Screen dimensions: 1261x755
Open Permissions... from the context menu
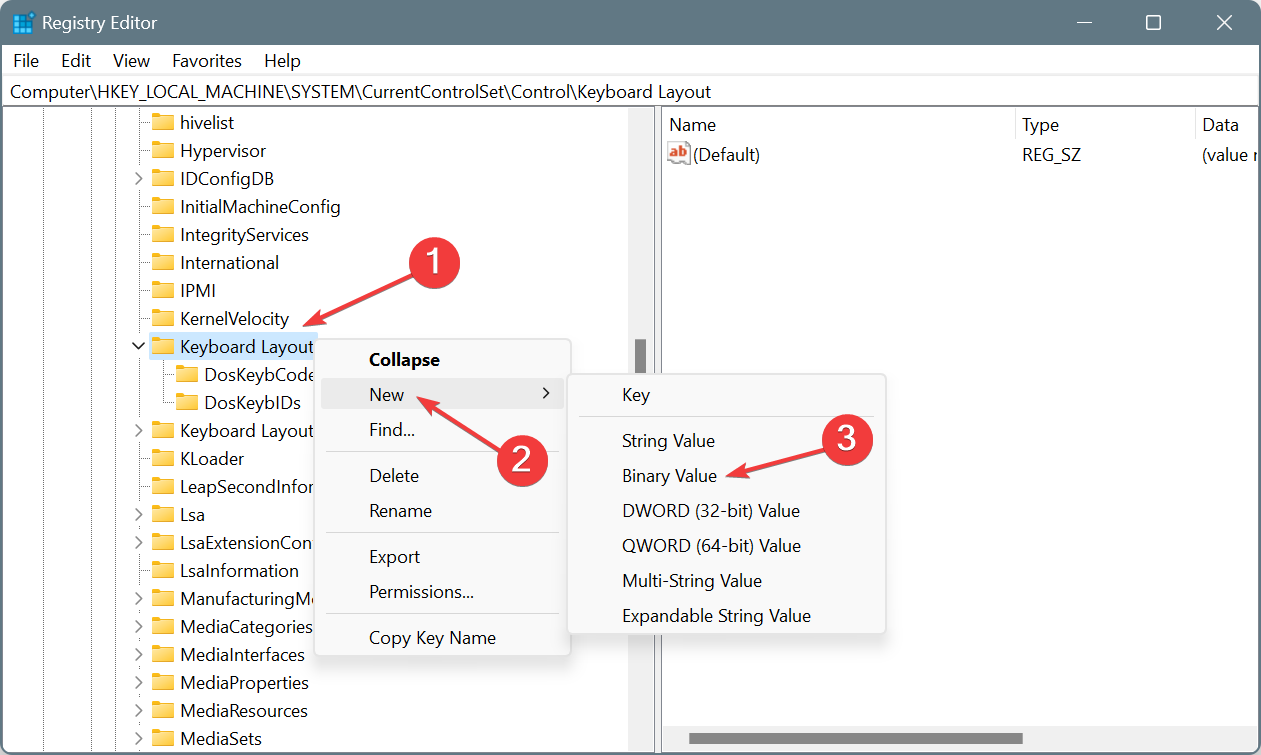(x=442, y=592)
